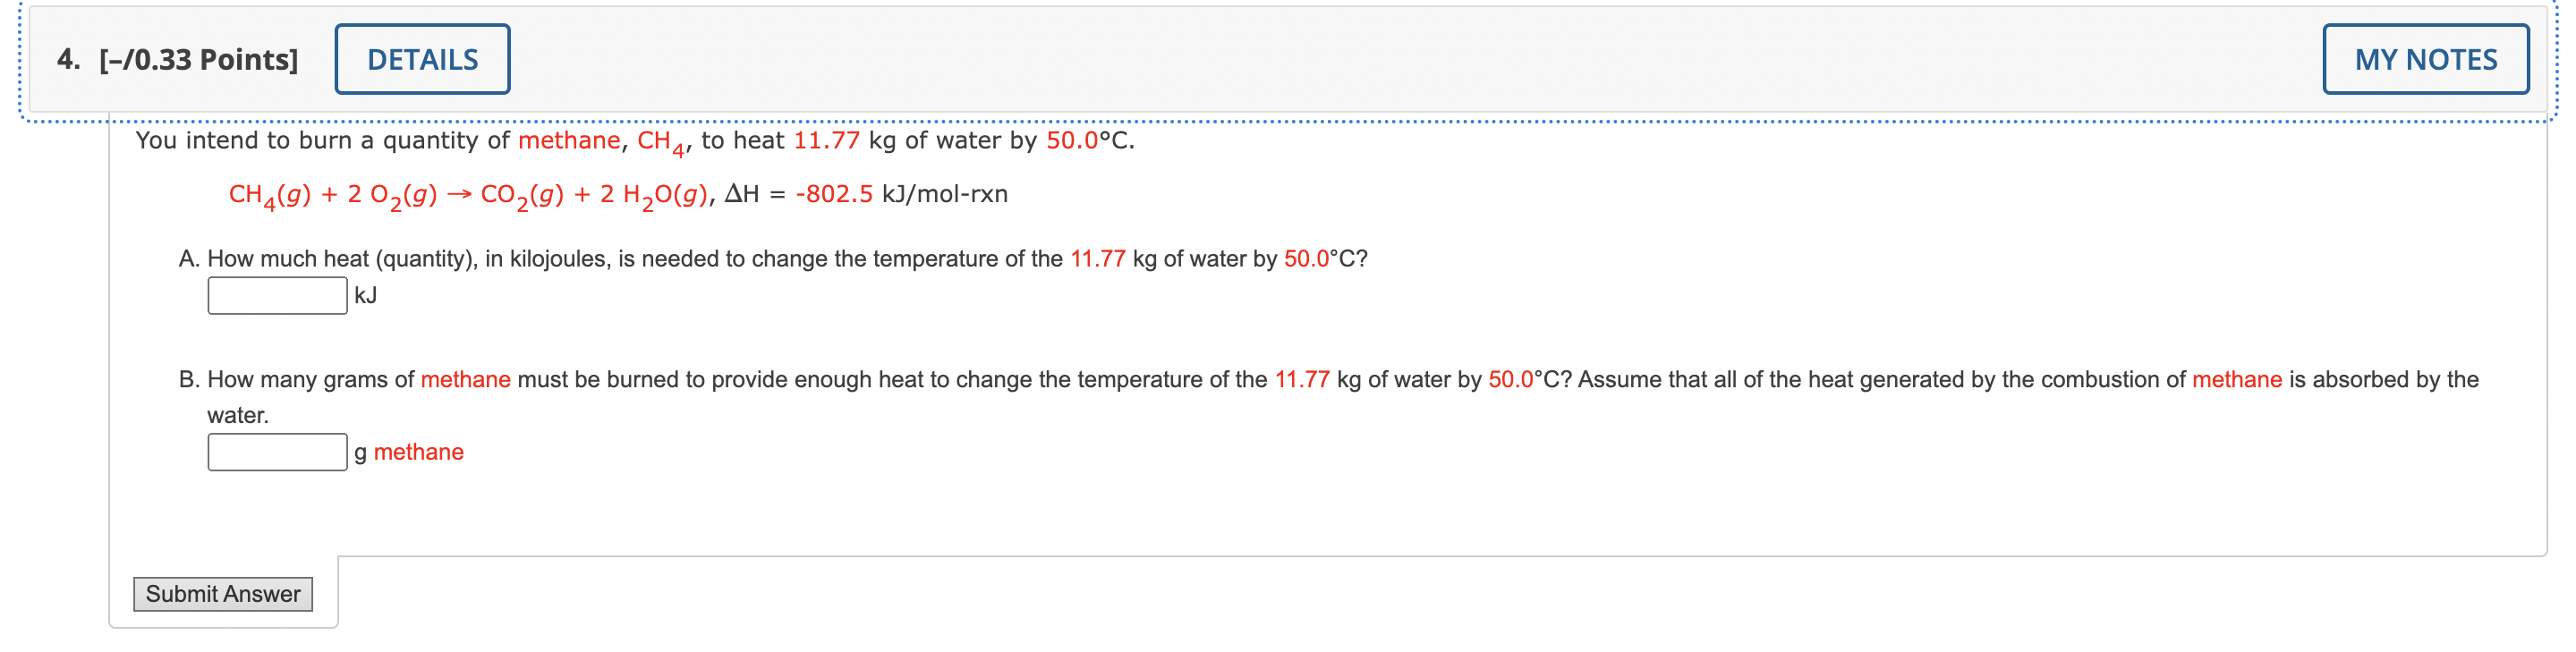This screenshot has width=2576, height=652.
Task: Click the red methane text in question intro
Action: pyautogui.click(x=568, y=140)
